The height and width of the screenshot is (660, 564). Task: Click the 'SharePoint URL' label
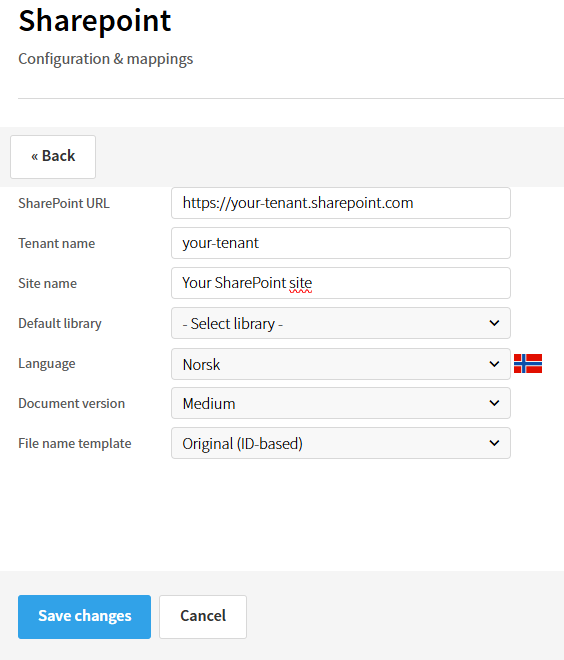click(64, 203)
